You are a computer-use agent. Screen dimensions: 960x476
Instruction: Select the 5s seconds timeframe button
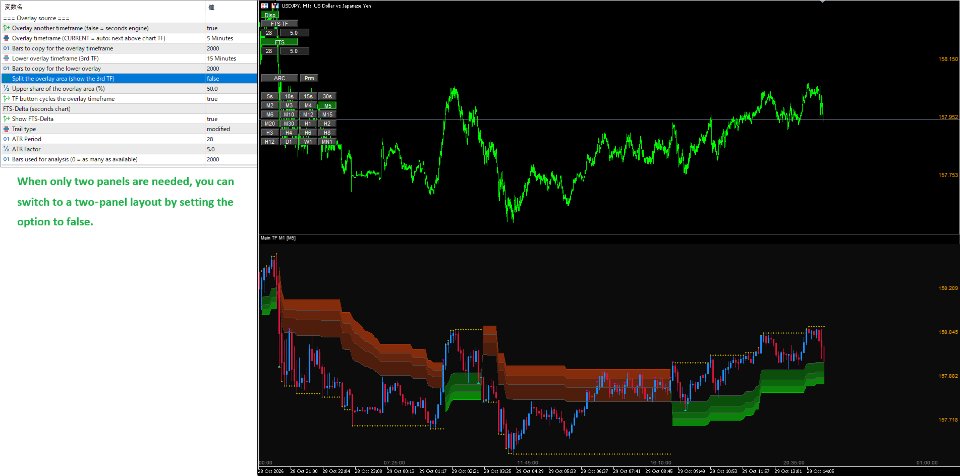tap(270, 96)
